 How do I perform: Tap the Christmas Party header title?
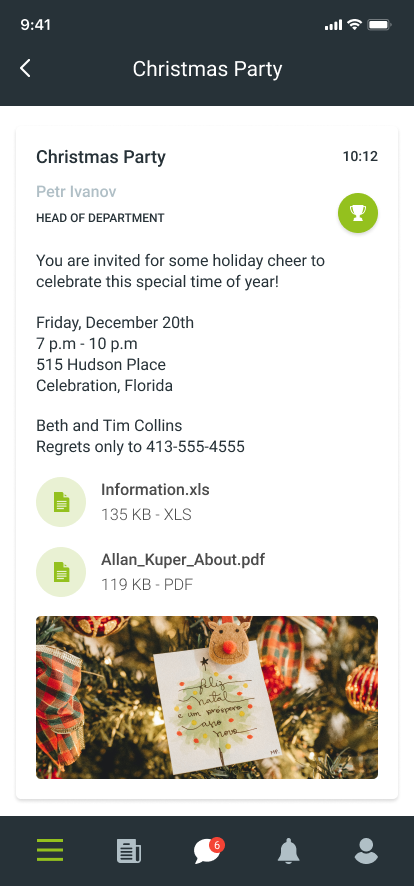[207, 69]
